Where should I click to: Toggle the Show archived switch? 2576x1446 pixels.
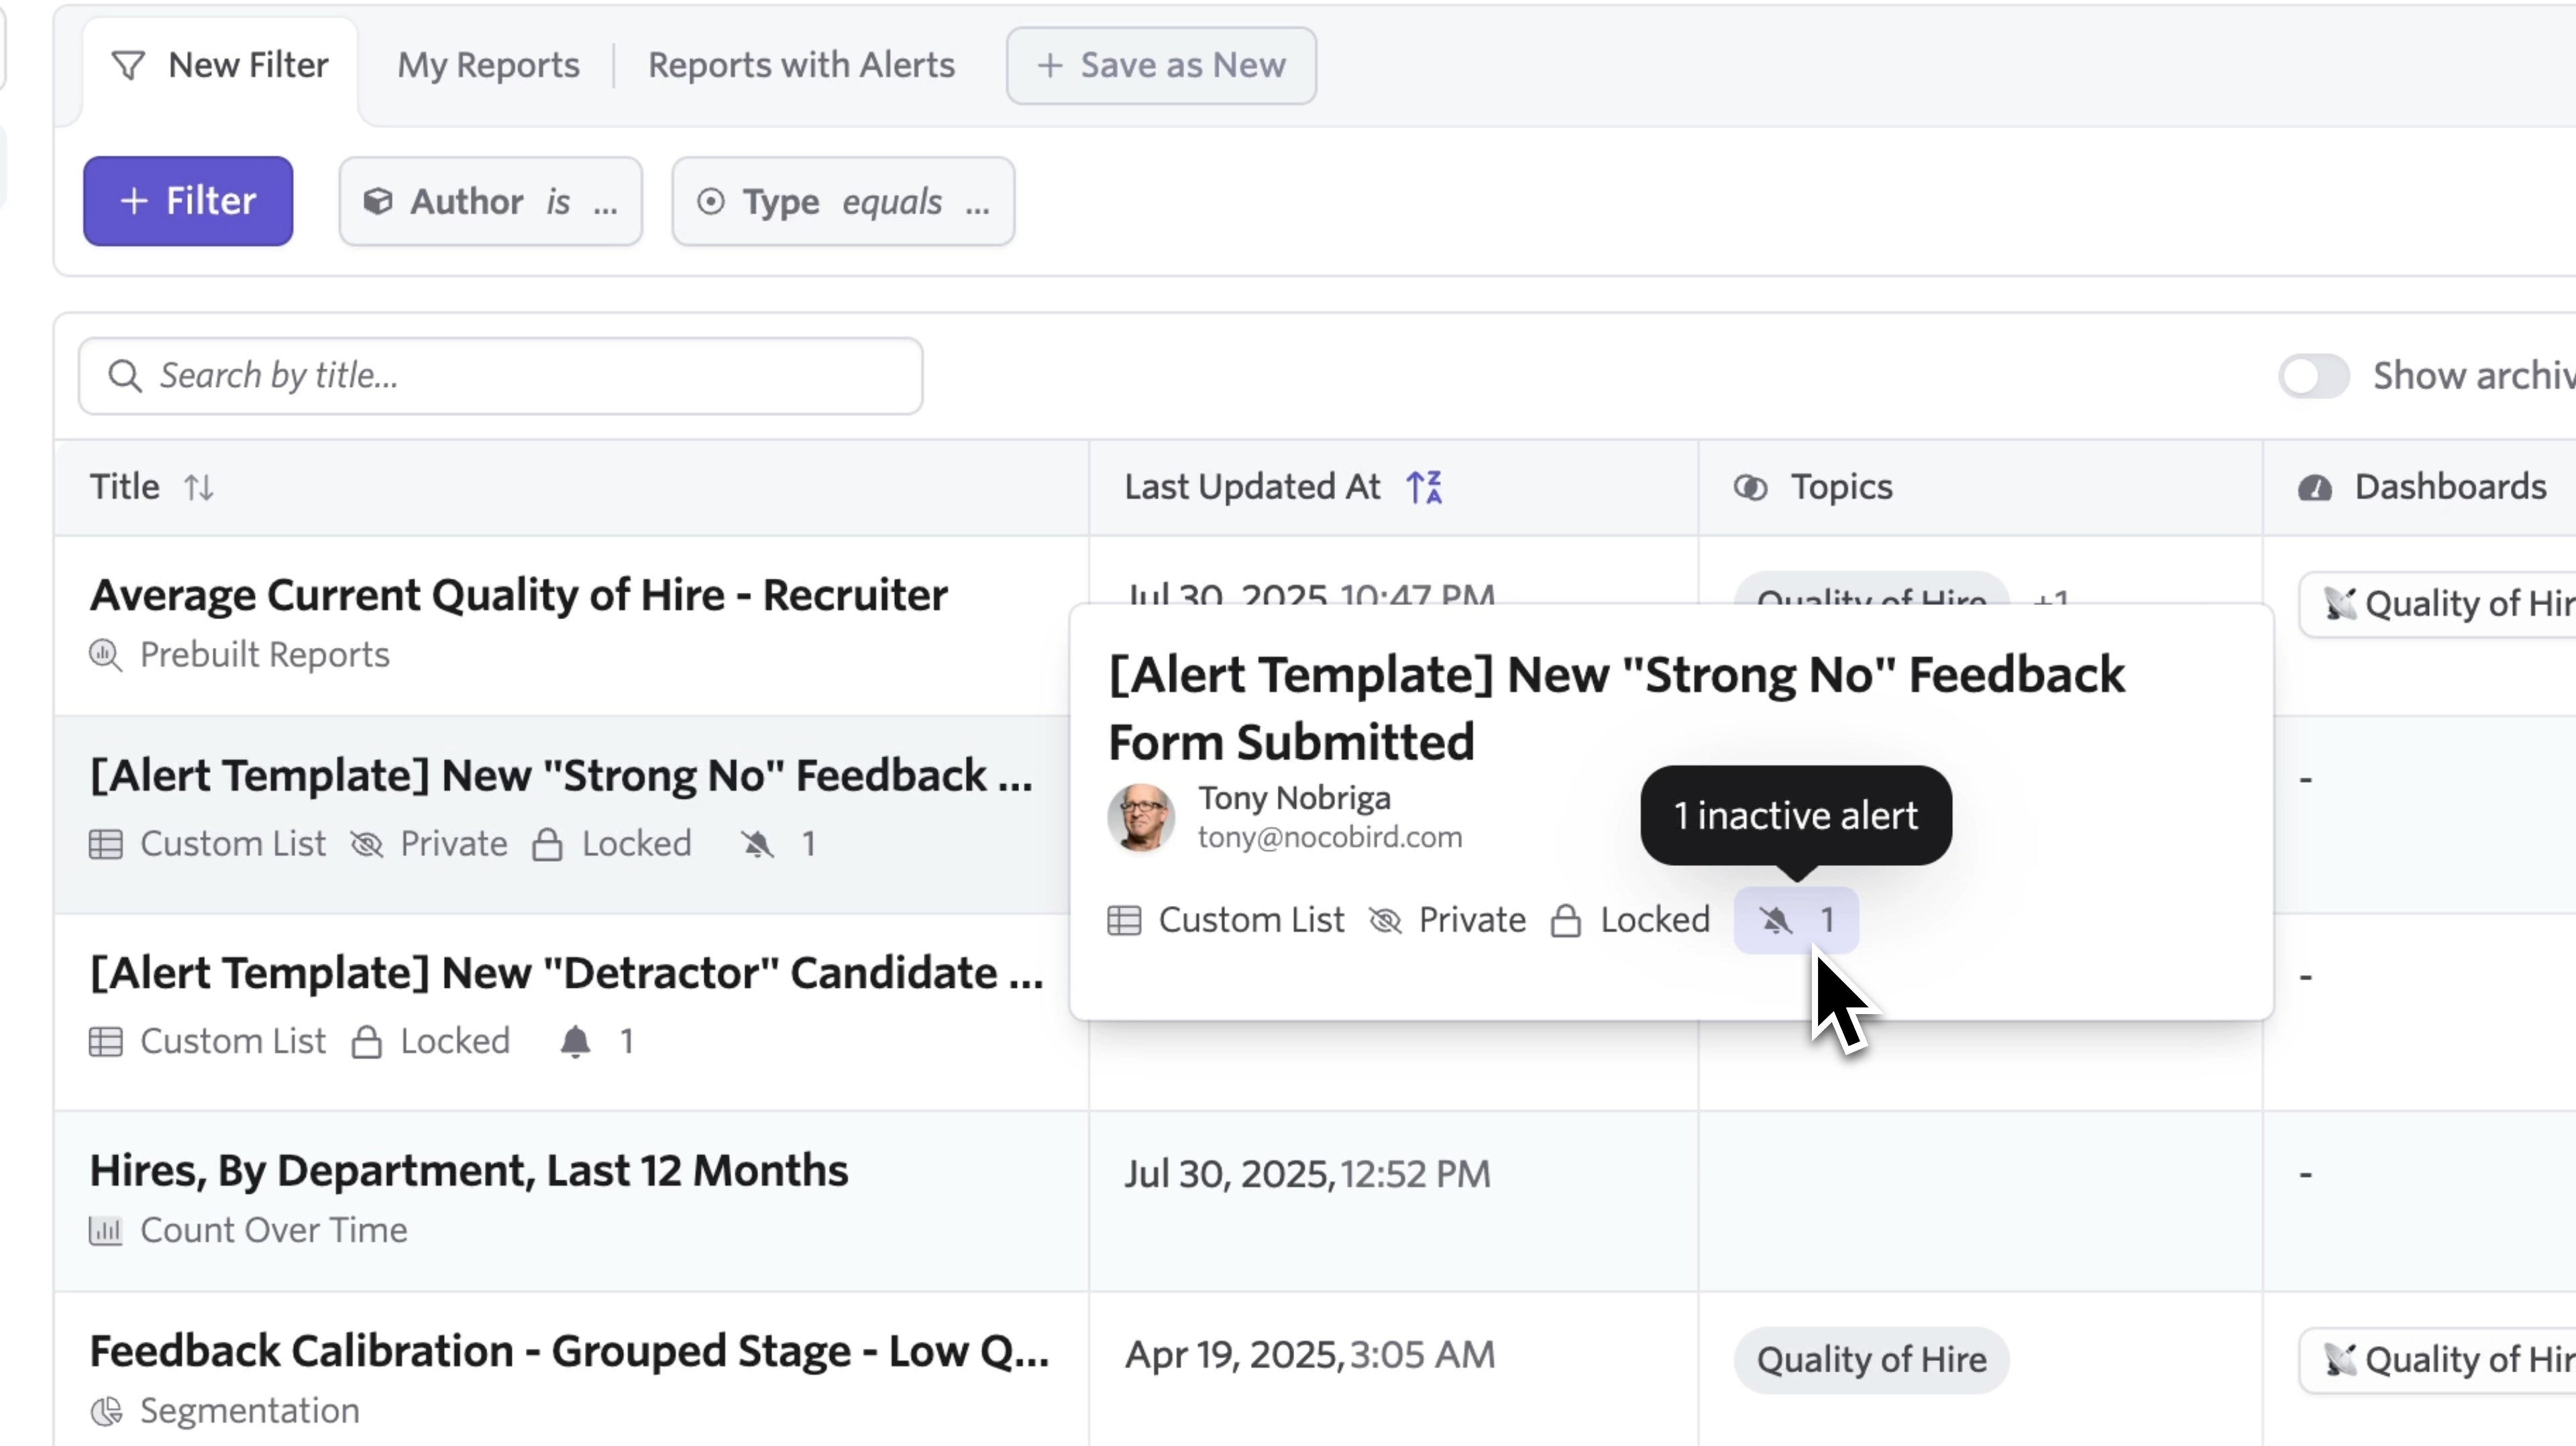(2313, 376)
